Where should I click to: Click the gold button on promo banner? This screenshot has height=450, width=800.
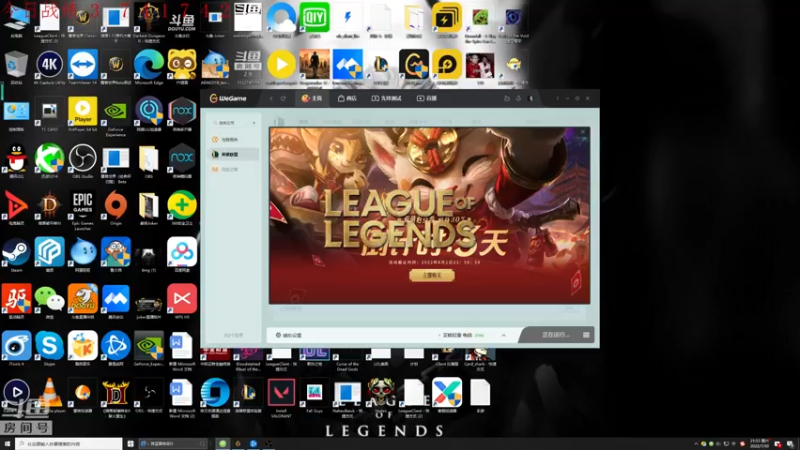click(432, 276)
